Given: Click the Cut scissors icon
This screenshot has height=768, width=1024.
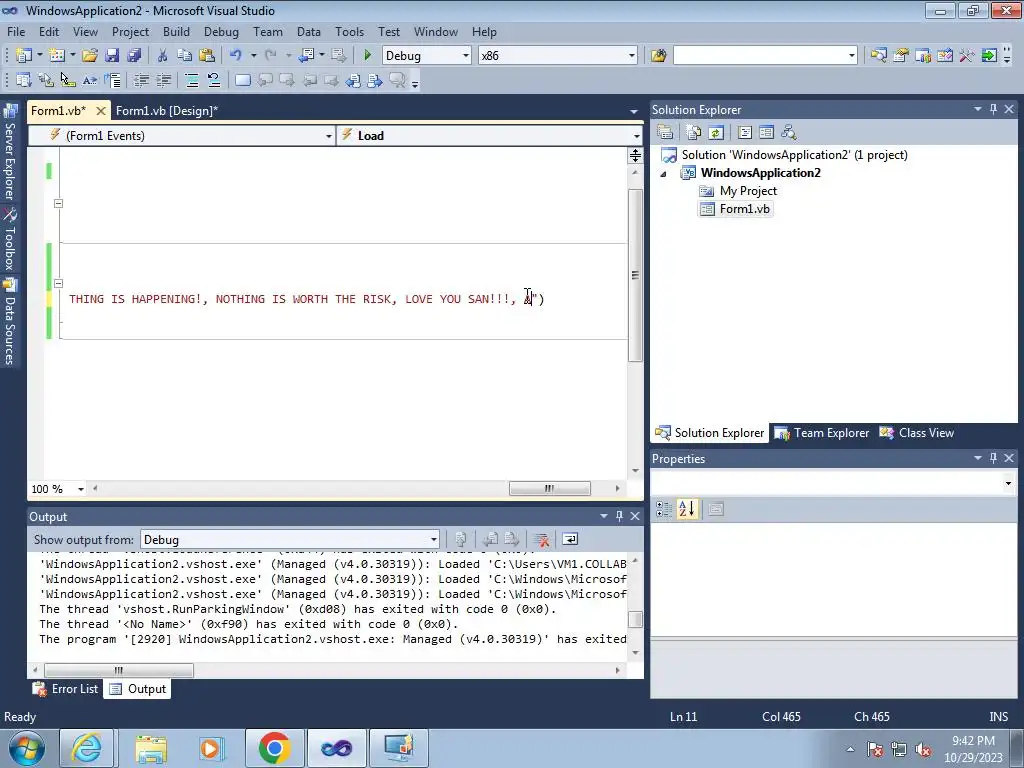Looking at the screenshot, I should tap(162, 56).
